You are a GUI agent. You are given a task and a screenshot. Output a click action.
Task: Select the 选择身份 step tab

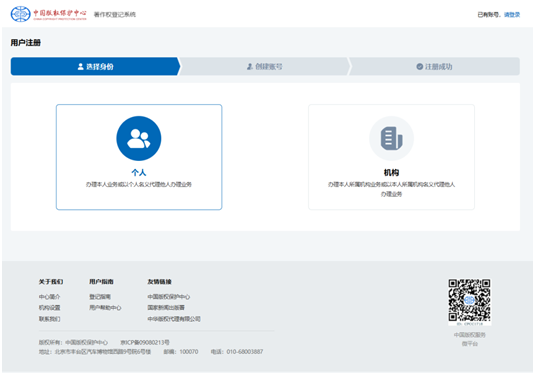click(x=95, y=66)
